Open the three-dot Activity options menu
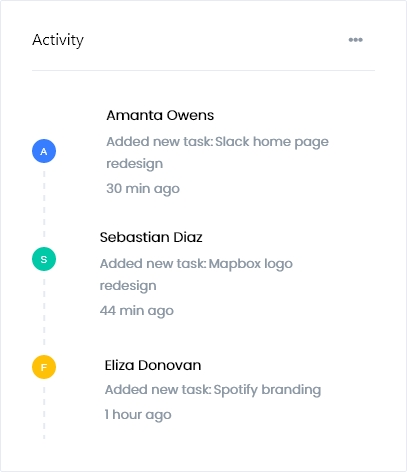The image size is (407, 472). [355, 40]
